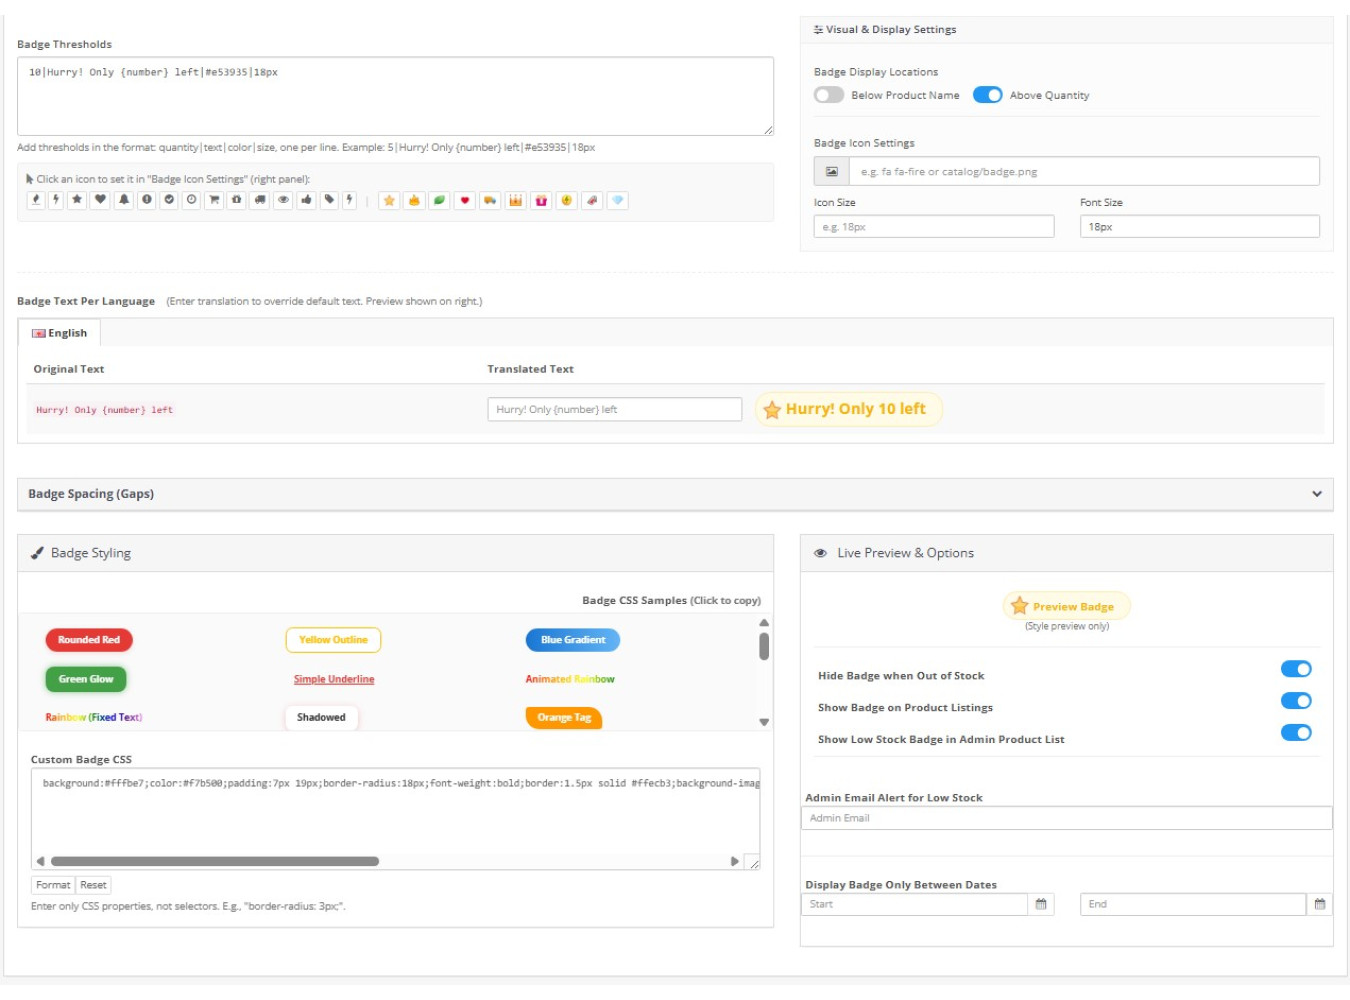Enable Below Product Name badge location
The image size is (1350, 1000).
[x=829, y=95]
